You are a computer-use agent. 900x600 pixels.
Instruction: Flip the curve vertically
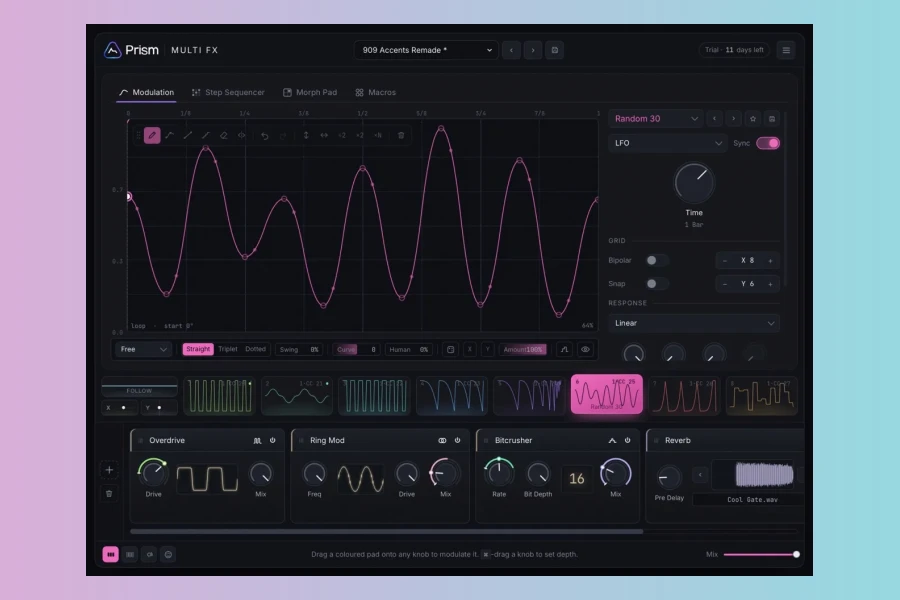coord(306,136)
